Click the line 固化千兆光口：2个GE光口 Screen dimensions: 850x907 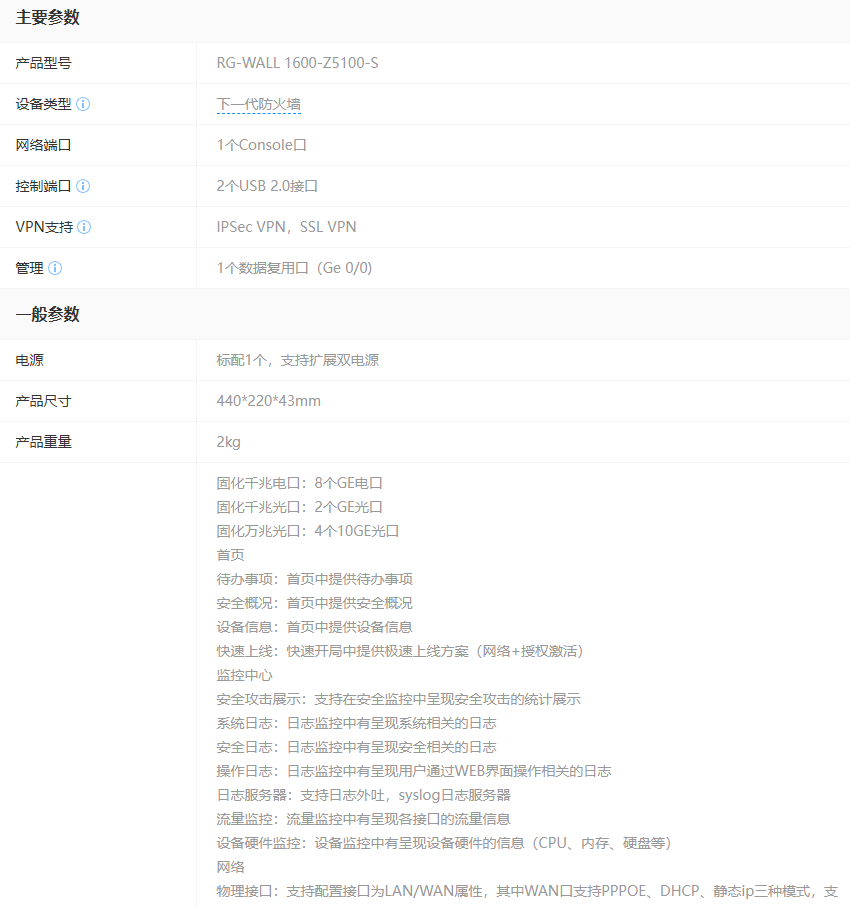click(300, 507)
